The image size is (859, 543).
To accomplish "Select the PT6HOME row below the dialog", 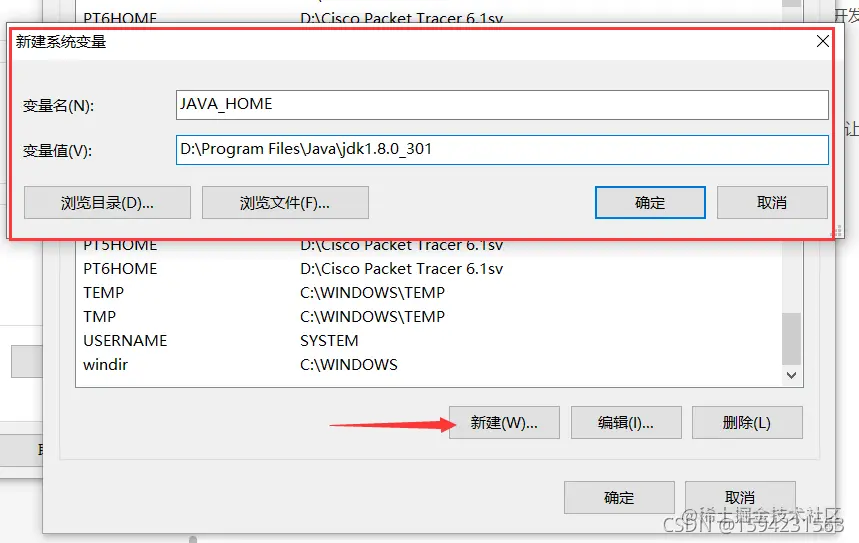I will click(428, 268).
